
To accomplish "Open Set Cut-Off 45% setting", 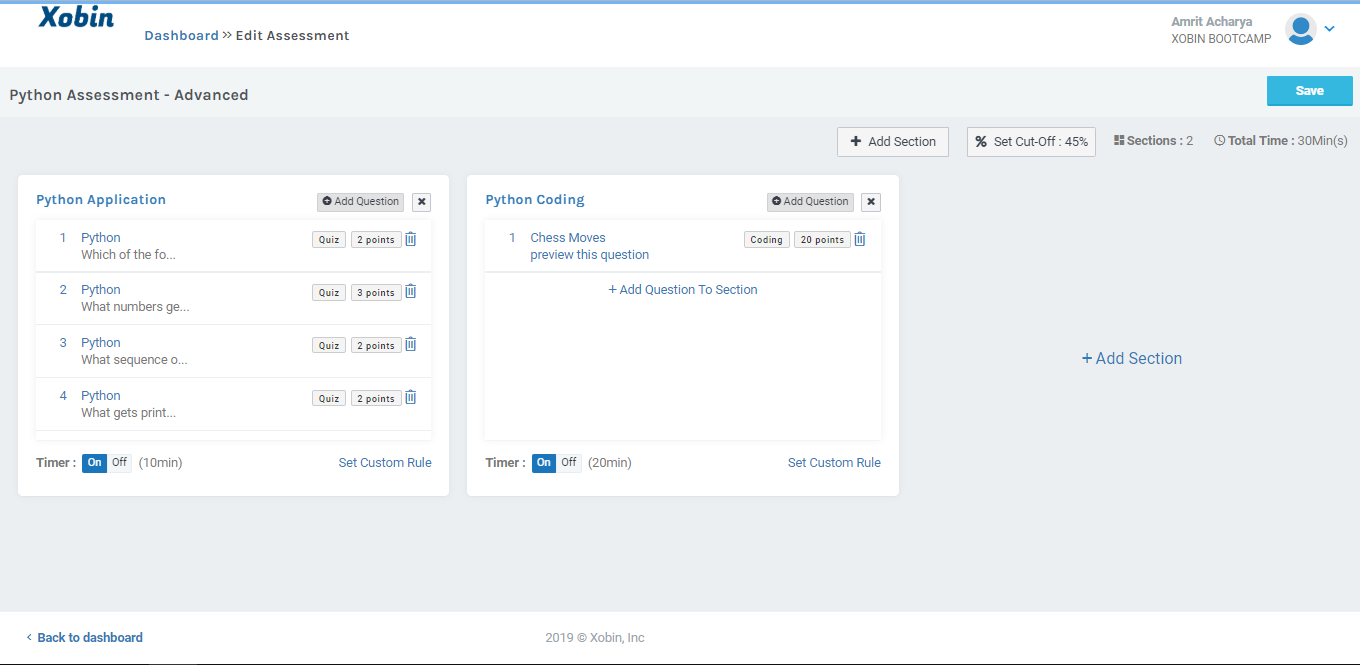I will coord(1031,142).
